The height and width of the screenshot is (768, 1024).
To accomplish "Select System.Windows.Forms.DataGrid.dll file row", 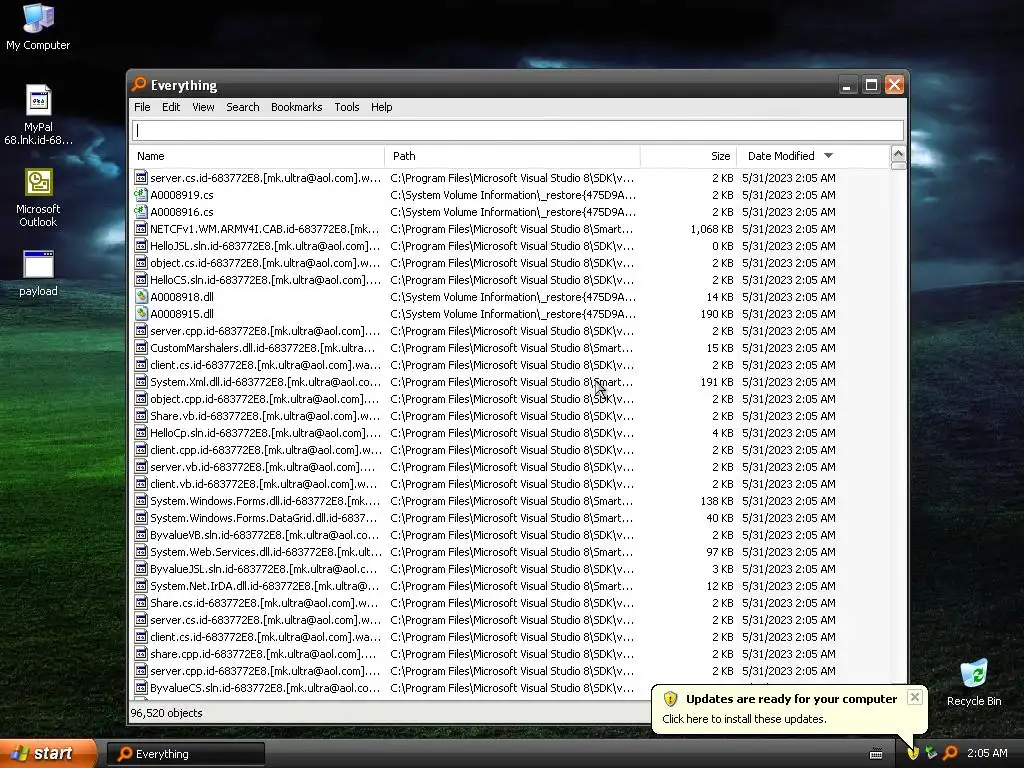I will pos(509,517).
